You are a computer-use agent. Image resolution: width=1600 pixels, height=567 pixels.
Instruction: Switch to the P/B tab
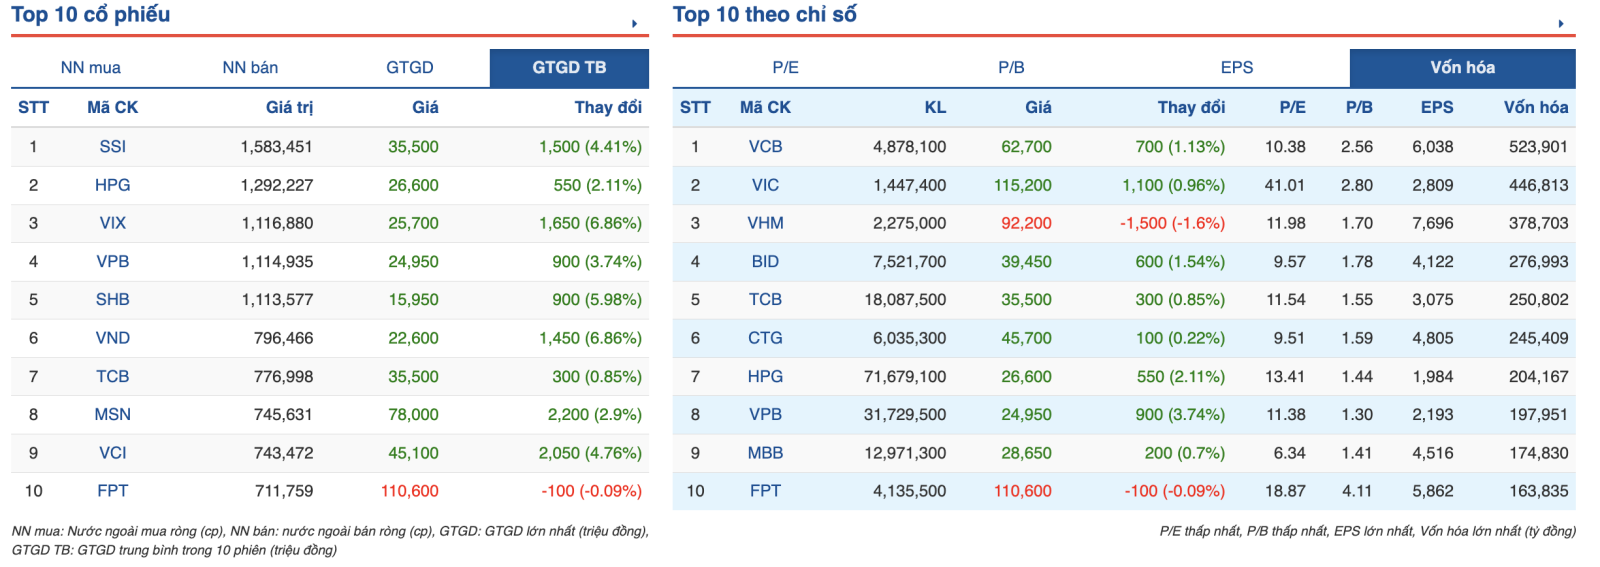[x=1011, y=67]
